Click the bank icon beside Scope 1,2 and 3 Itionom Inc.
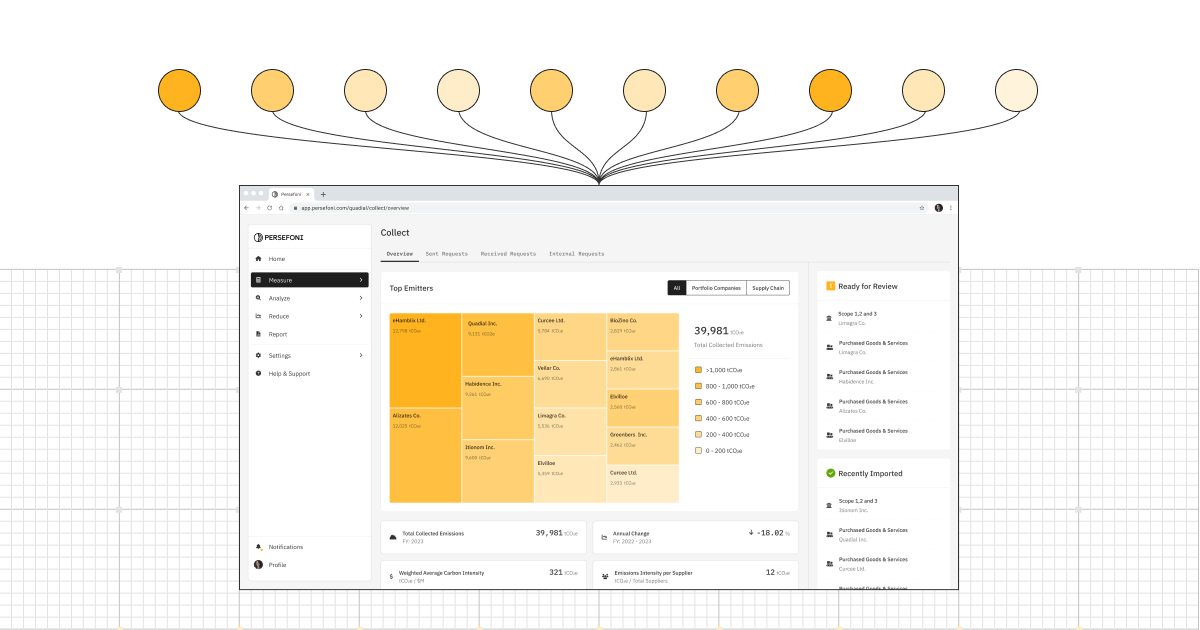The height and width of the screenshot is (630, 1200). 829,505
